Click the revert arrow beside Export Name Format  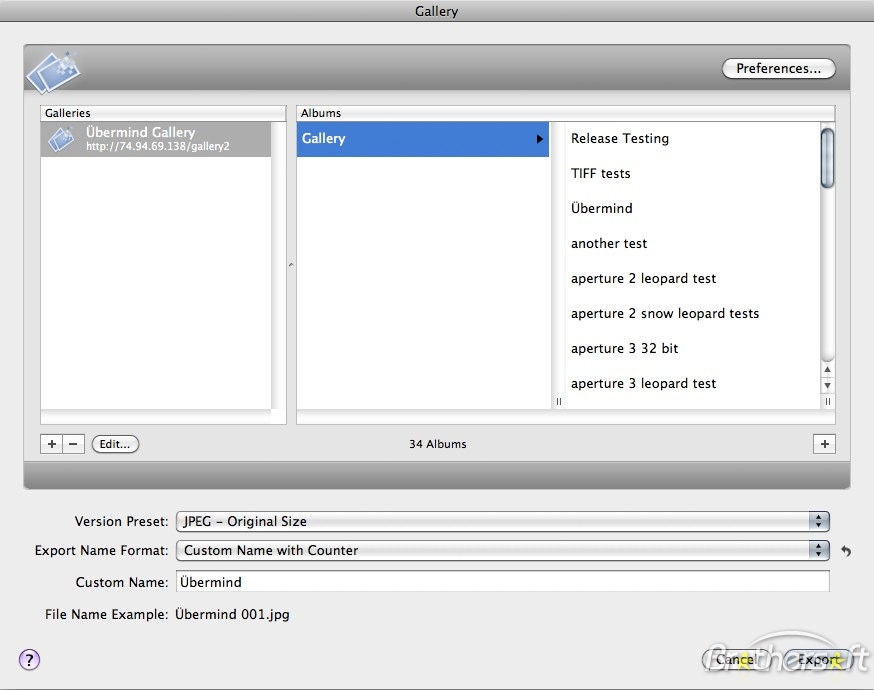pyautogui.click(x=845, y=550)
